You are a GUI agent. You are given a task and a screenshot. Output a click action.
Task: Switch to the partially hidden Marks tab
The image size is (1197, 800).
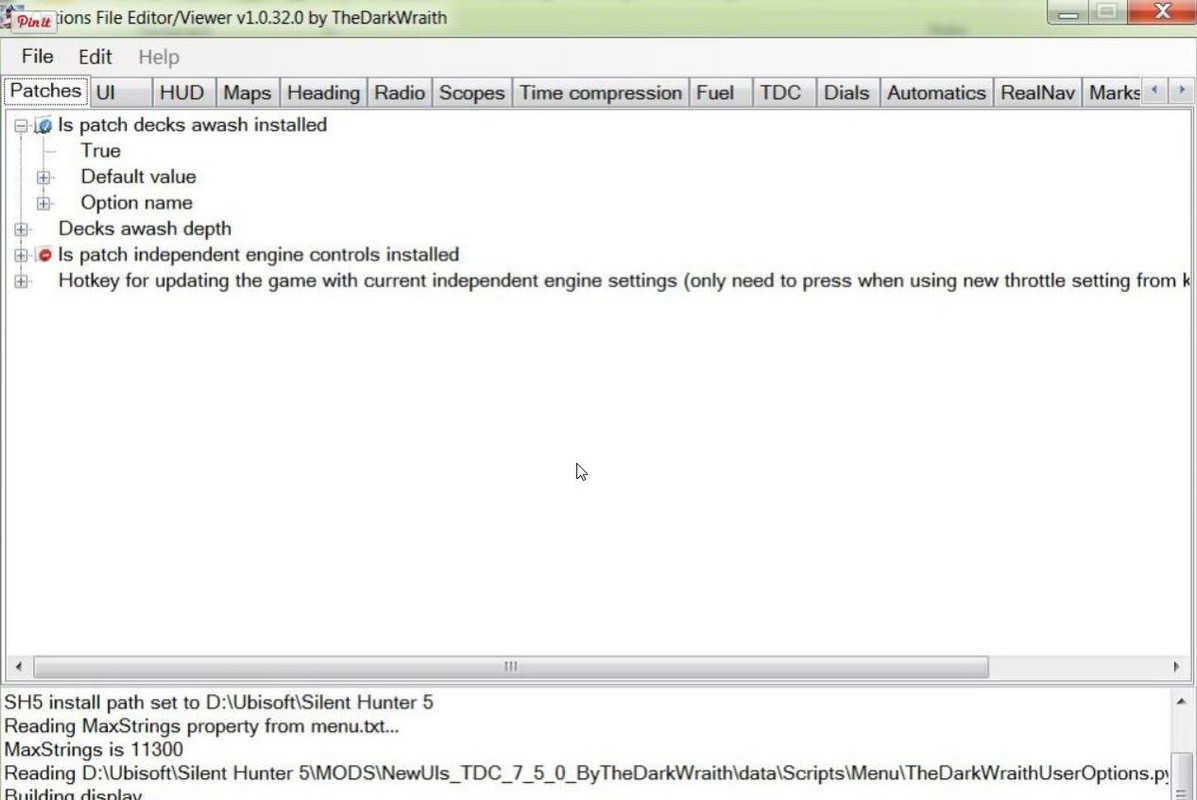1112,93
